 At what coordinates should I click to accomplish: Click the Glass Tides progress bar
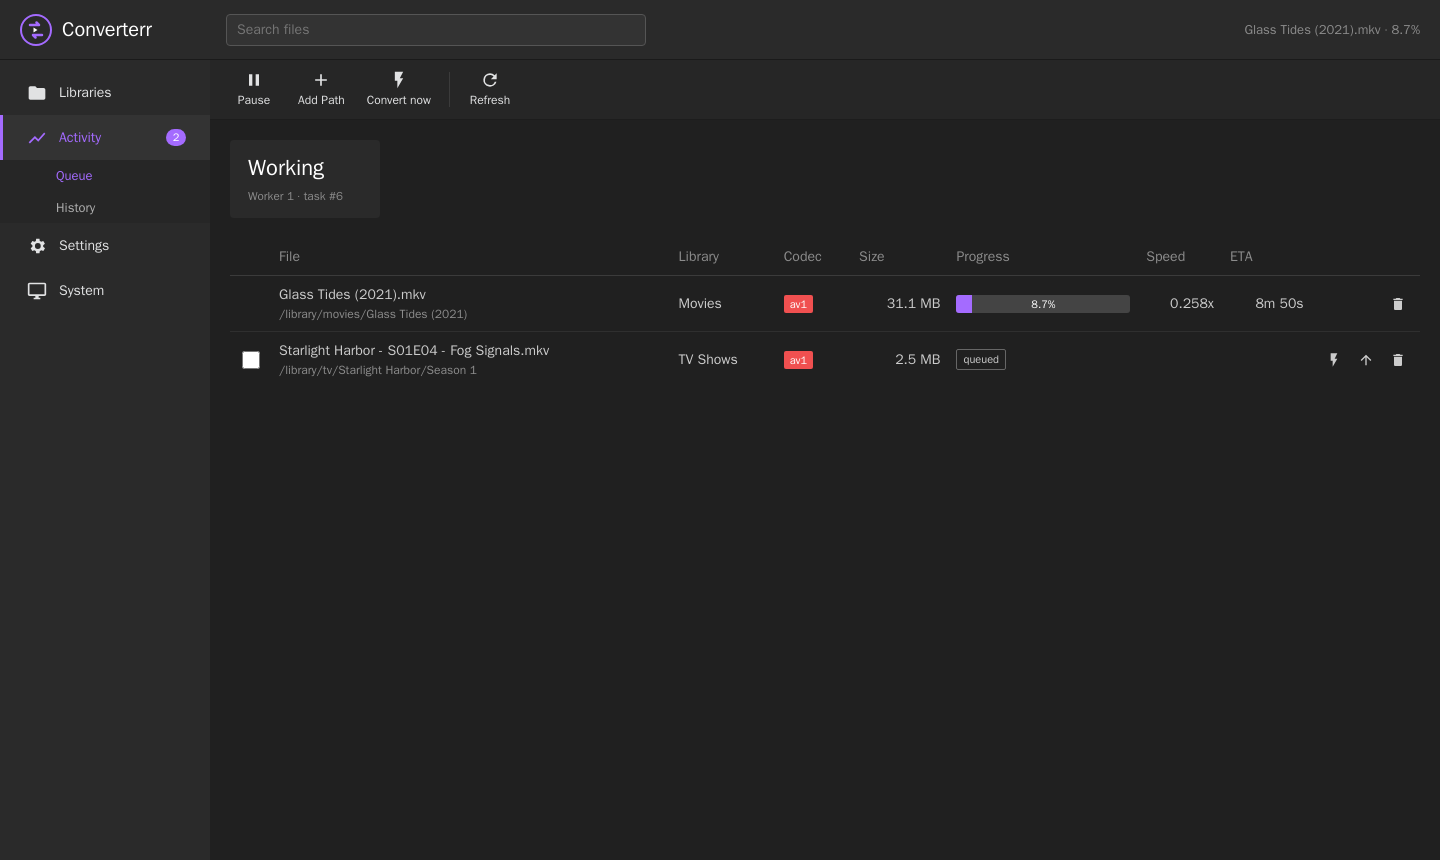1043,304
